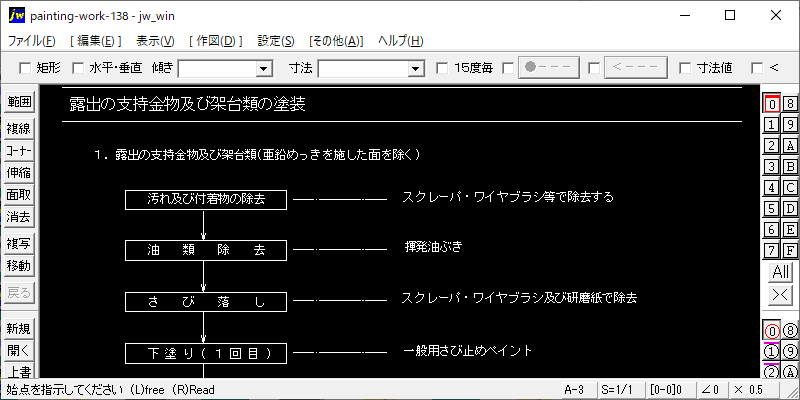Viewport: 800px width, 400px height.
Task: Enable the 15度毎 checkbox
Action: 442,68
